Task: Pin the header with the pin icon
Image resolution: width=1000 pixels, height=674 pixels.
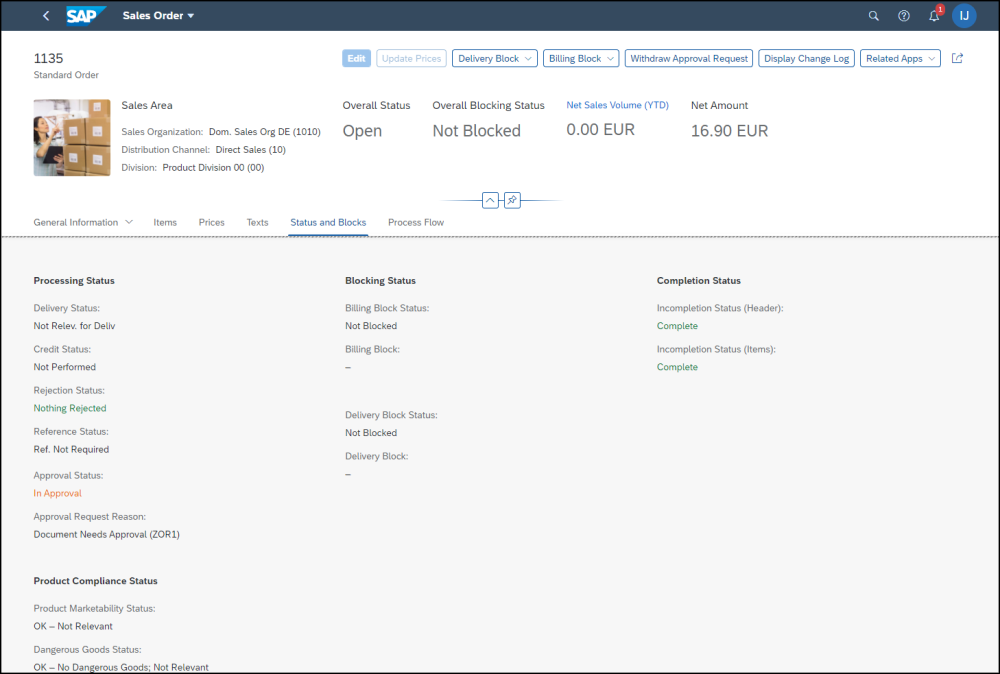Action: point(511,200)
